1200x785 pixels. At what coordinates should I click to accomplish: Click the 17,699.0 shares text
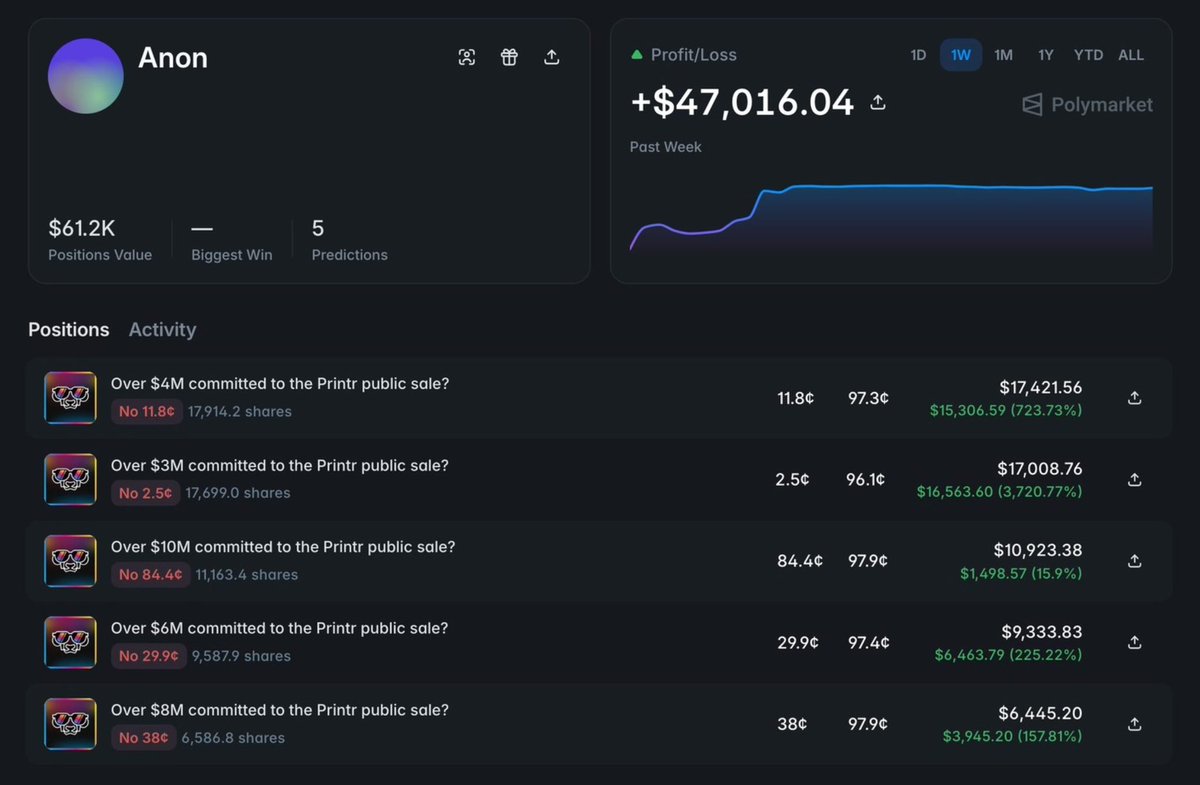click(239, 493)
